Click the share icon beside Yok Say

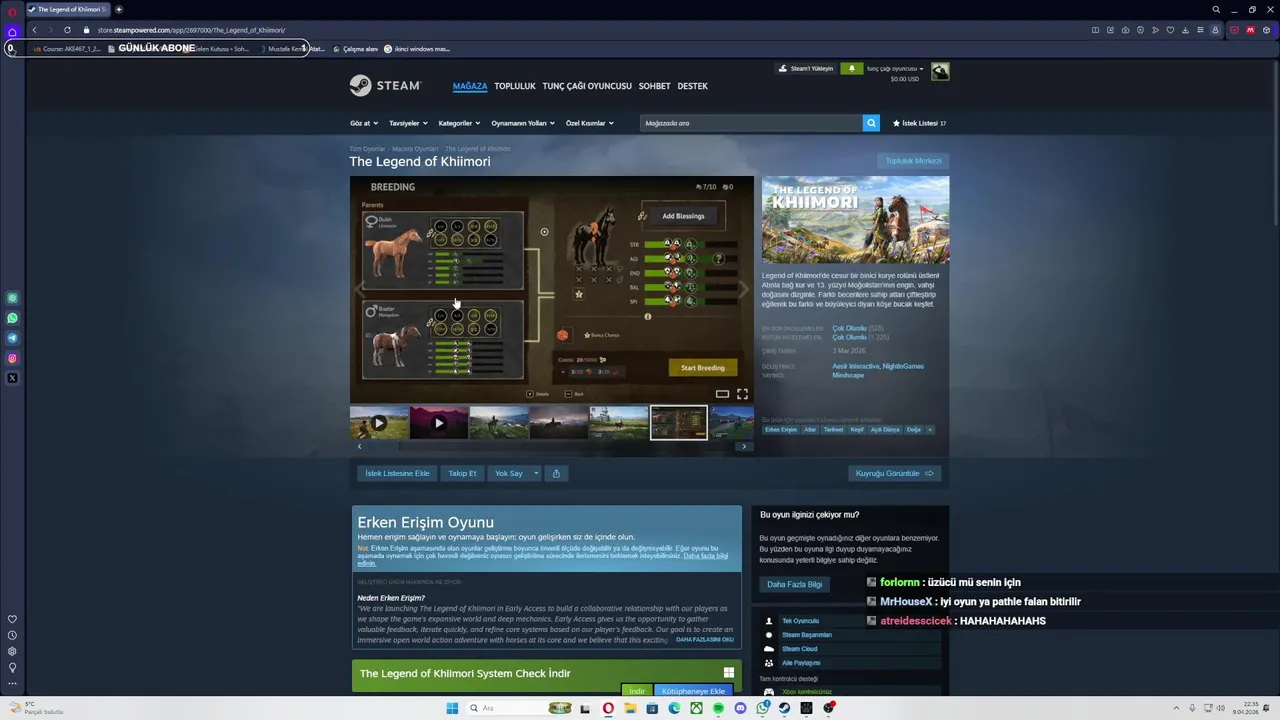556,473
